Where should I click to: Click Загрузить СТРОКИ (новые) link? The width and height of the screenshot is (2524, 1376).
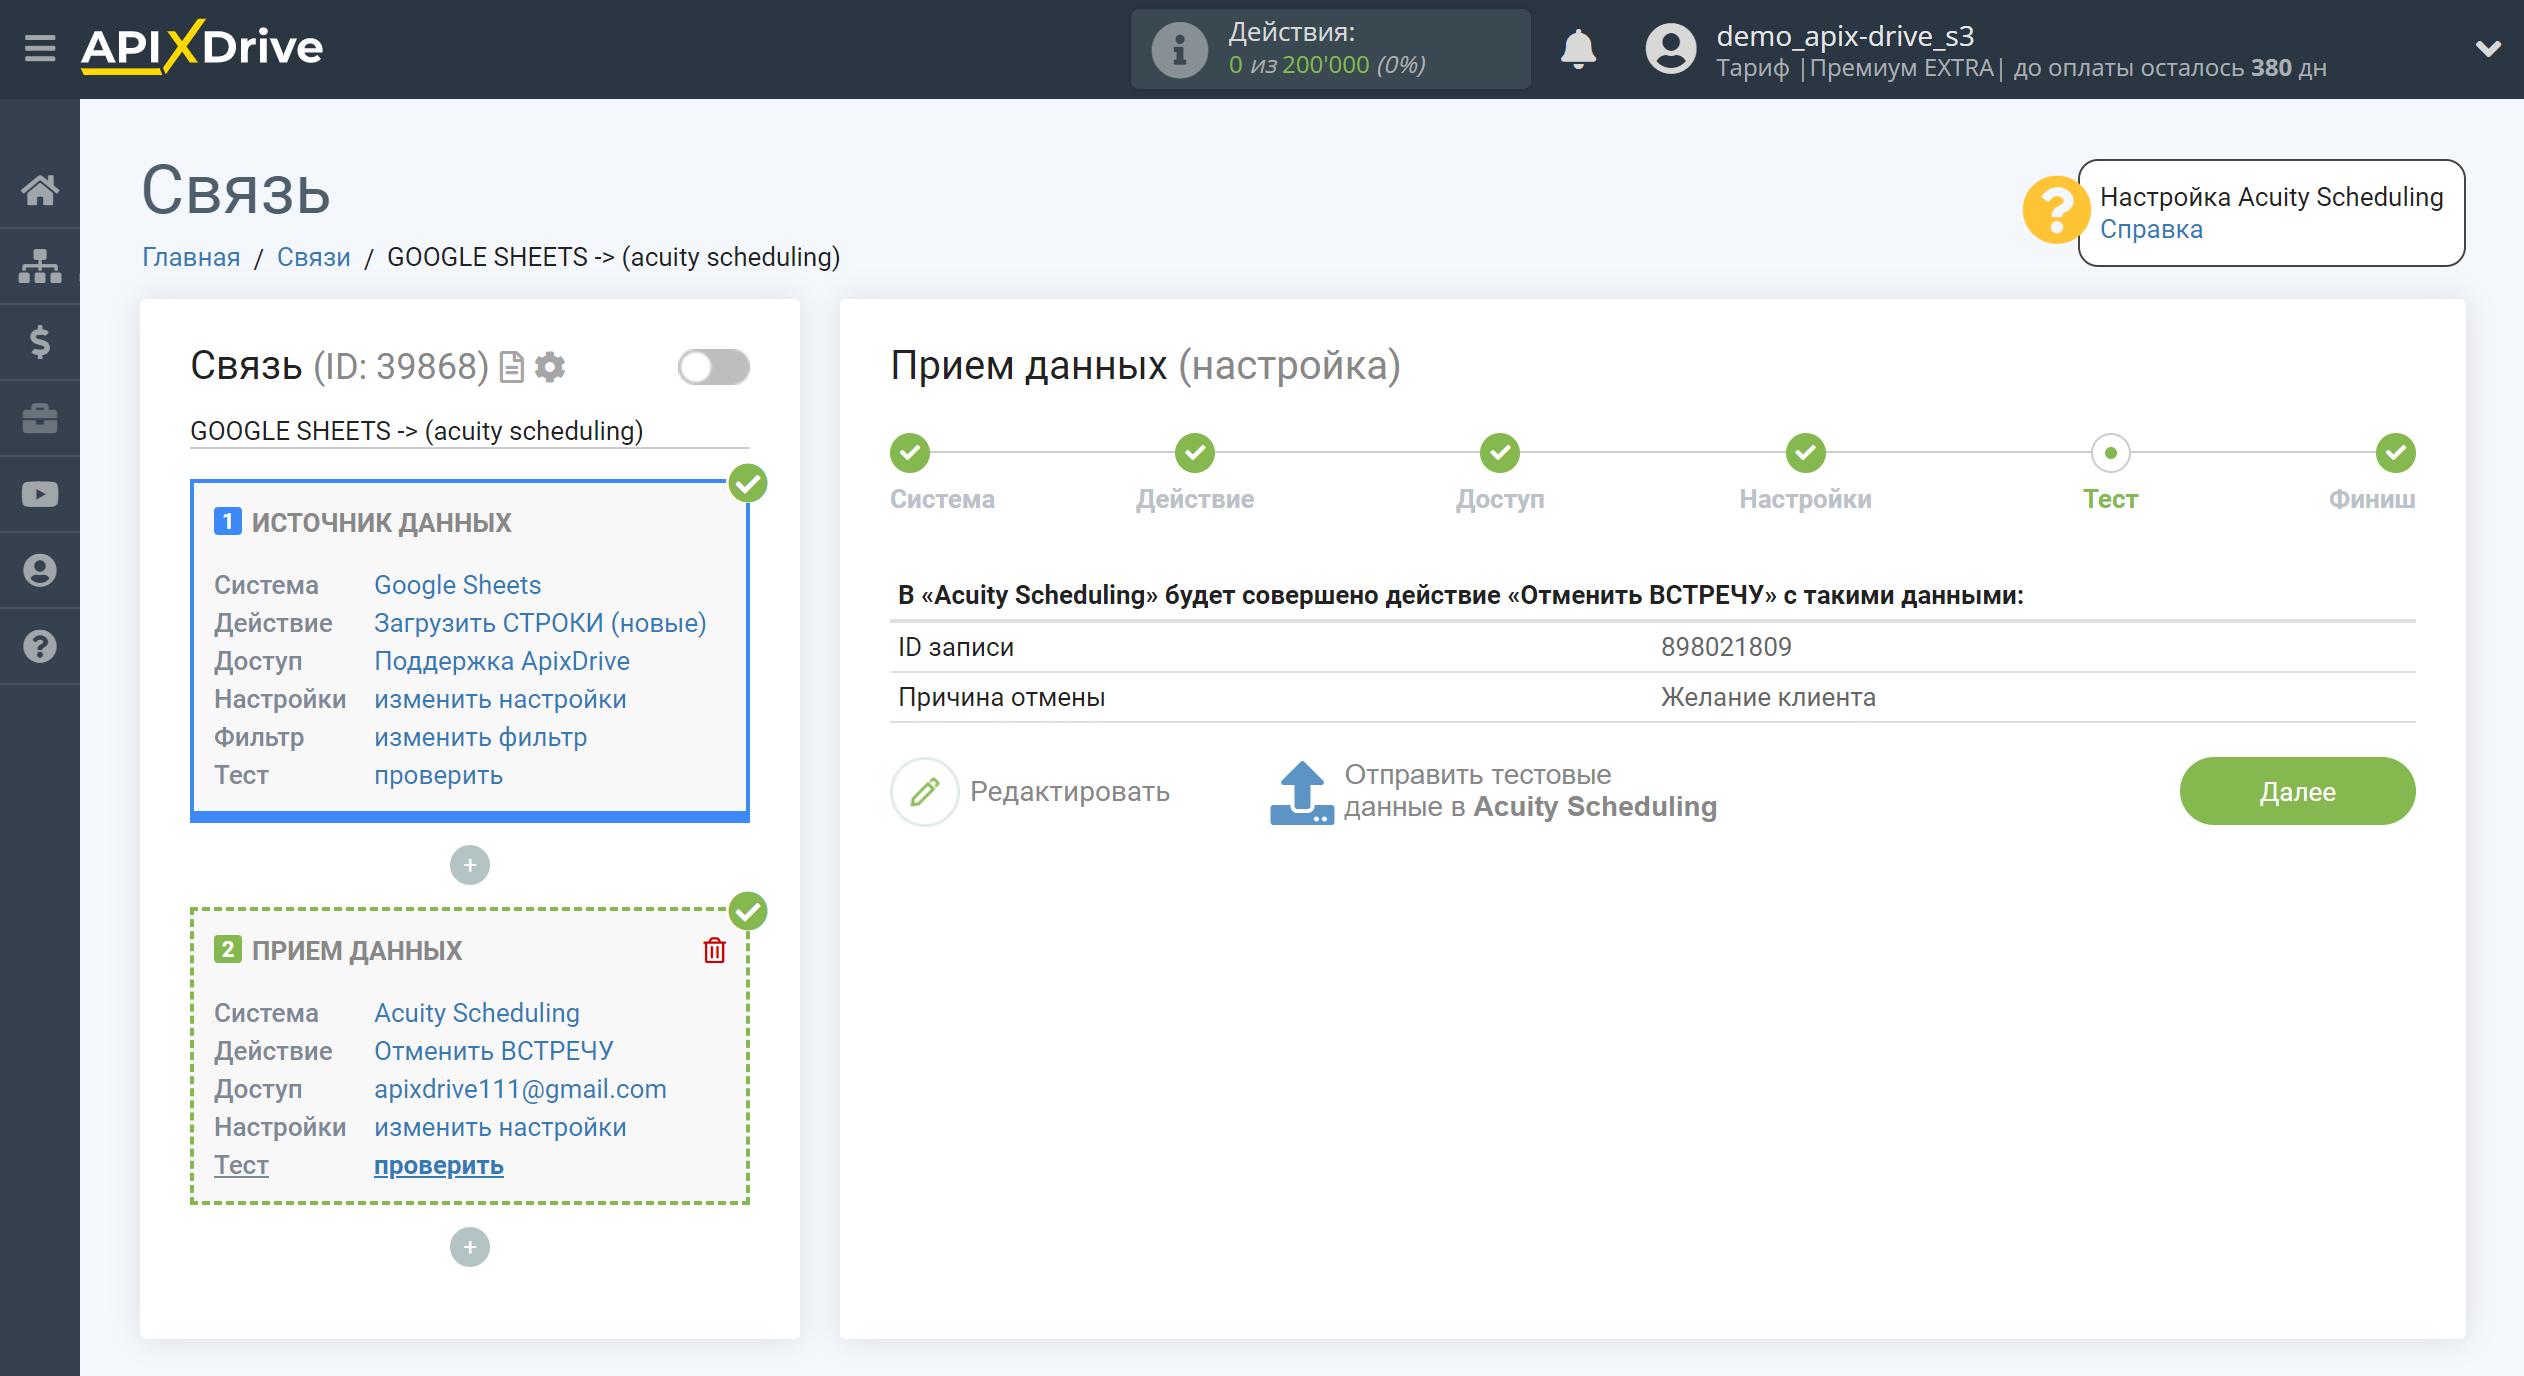click(x=540, y=623)
